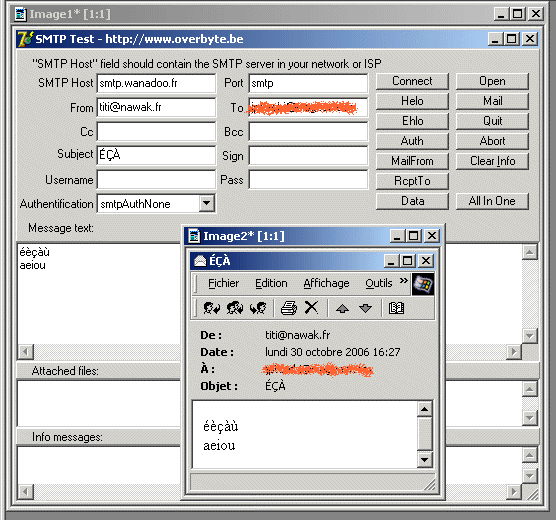Print the message with printer icon
556x520 pixels.
coord(289,308)
